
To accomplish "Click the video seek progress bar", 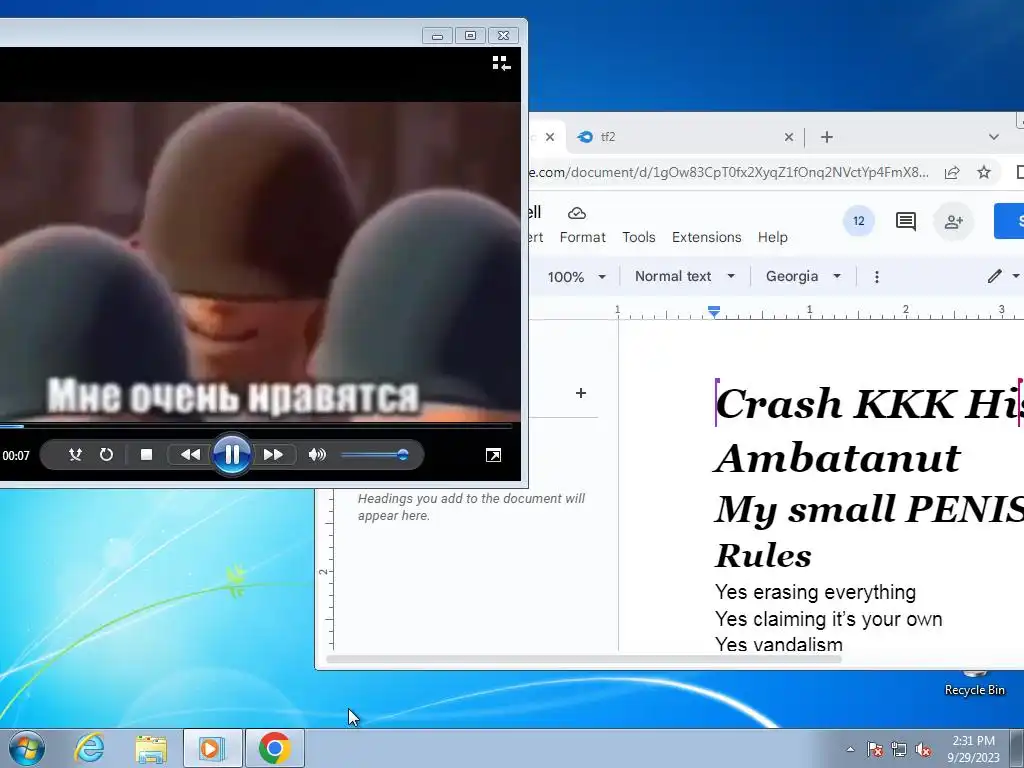I will tap(256, 426).
